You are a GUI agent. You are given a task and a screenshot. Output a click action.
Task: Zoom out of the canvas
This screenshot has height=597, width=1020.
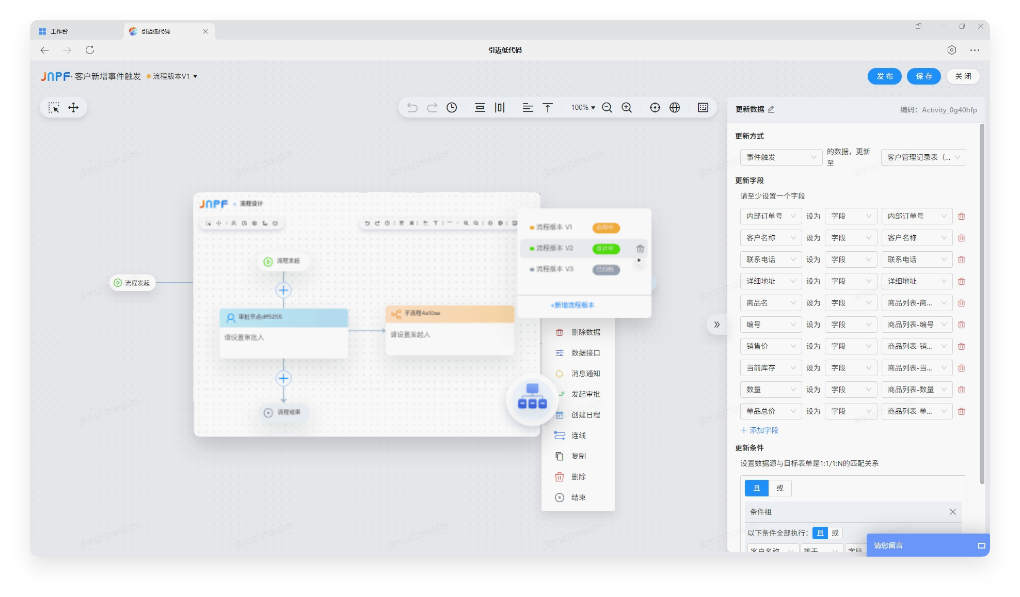607,107
